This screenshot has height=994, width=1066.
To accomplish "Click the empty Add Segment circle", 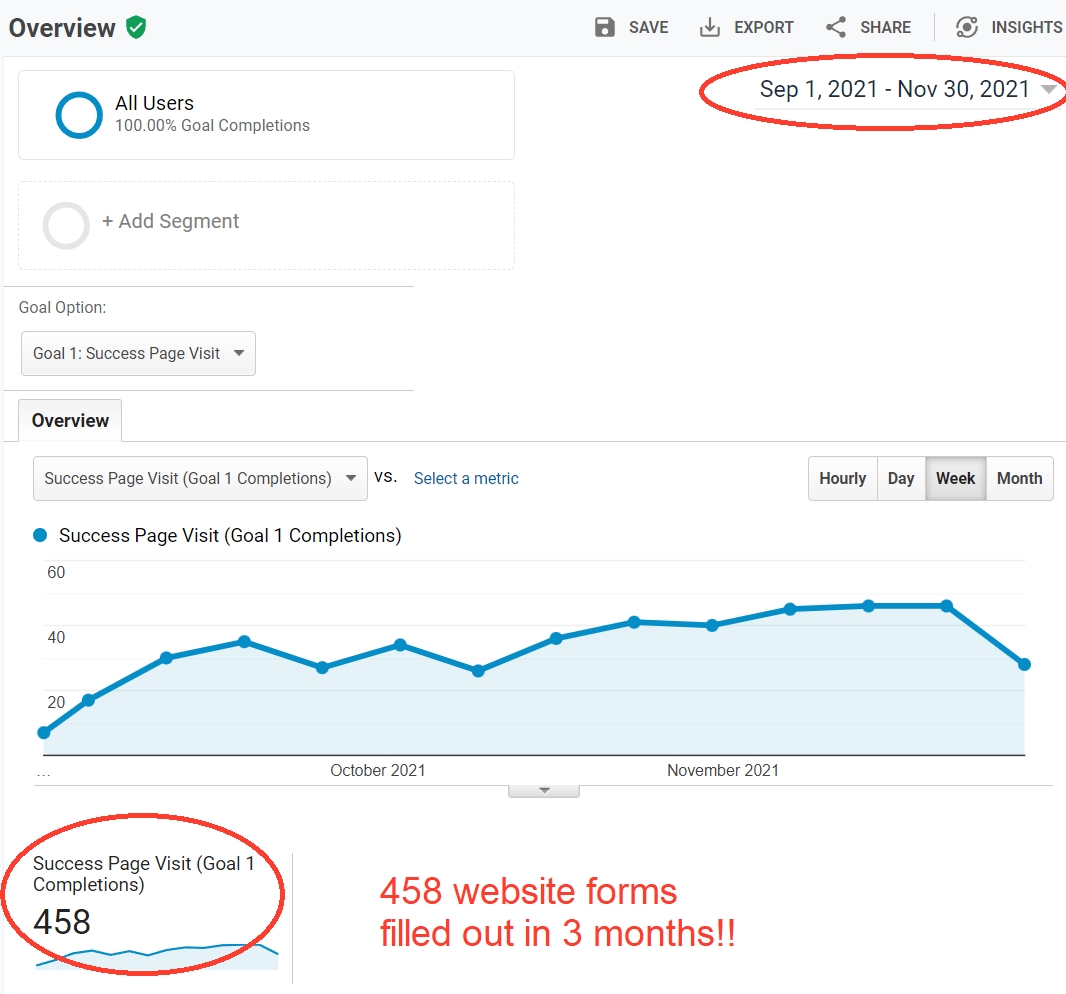I will [66, 225].
